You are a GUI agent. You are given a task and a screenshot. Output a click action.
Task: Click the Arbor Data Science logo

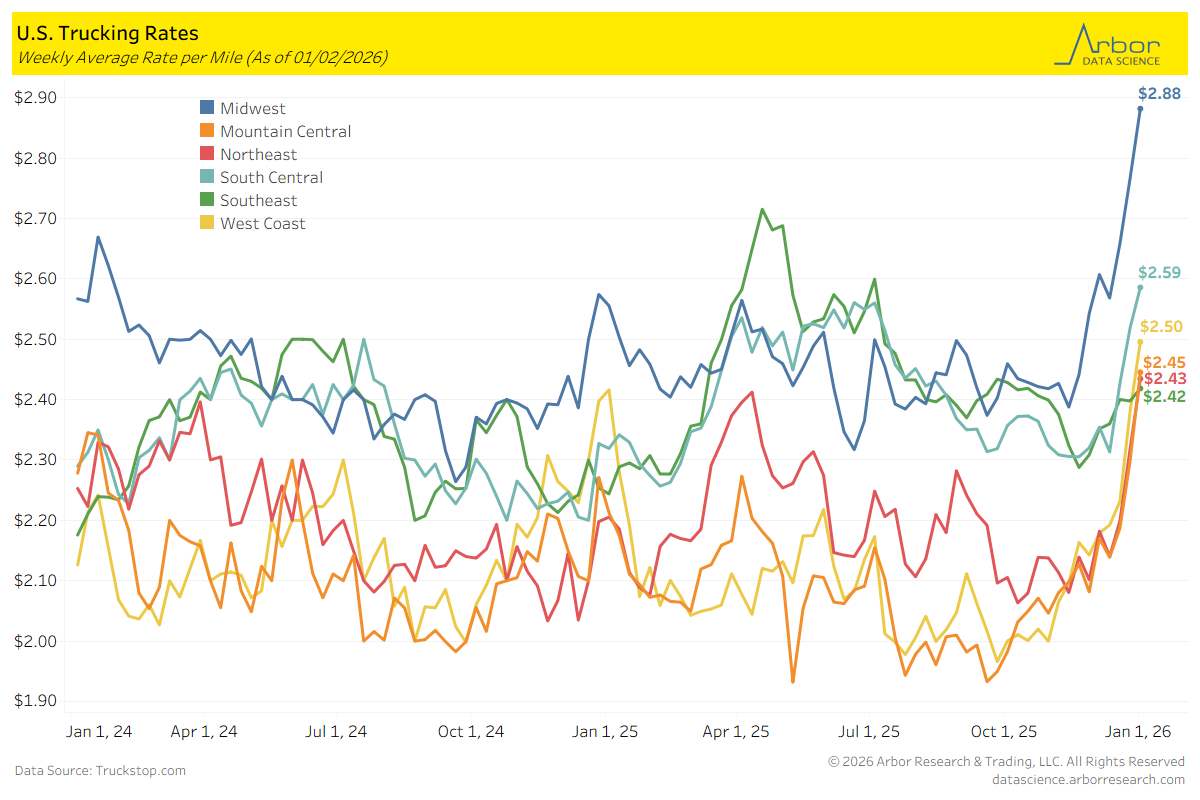click(x=1107, y=44)
